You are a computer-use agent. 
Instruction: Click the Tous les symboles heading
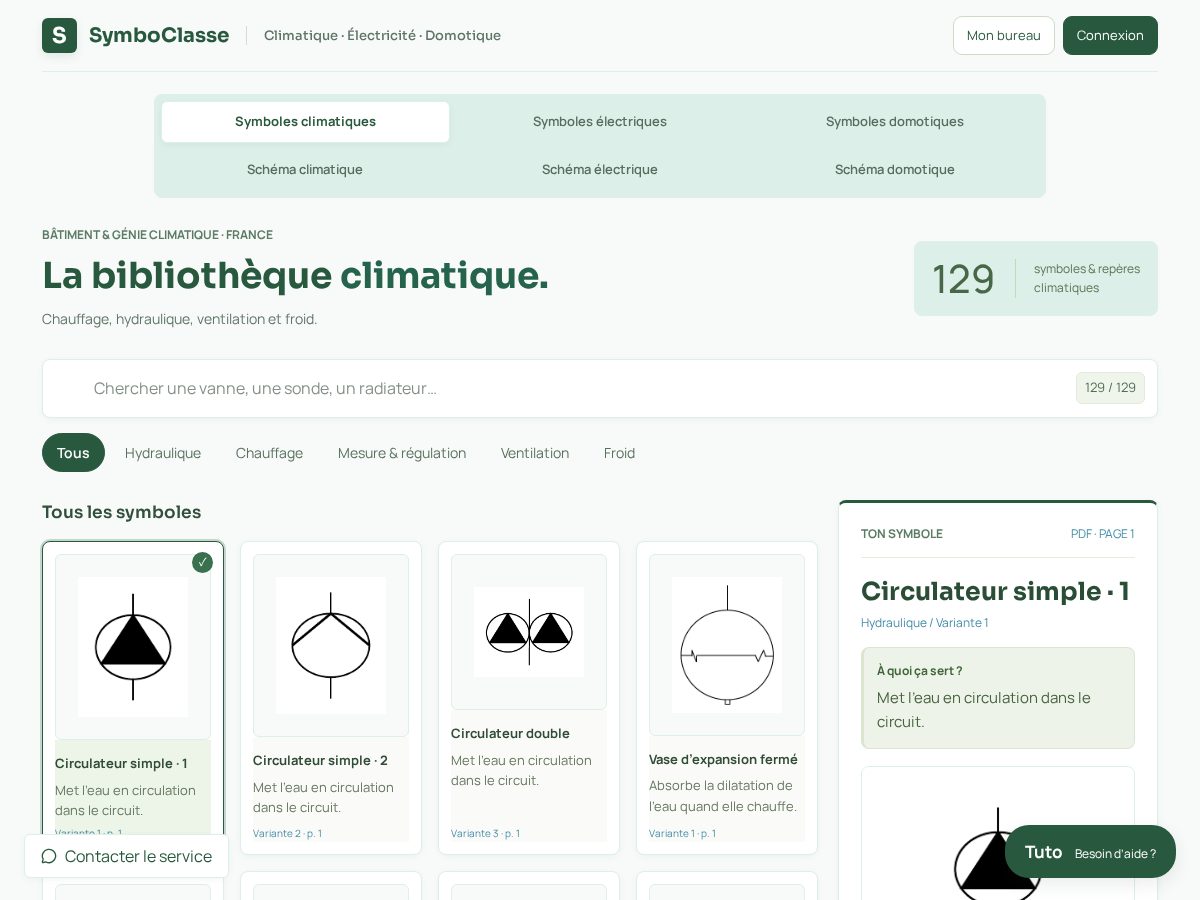[x=121, y=512]
